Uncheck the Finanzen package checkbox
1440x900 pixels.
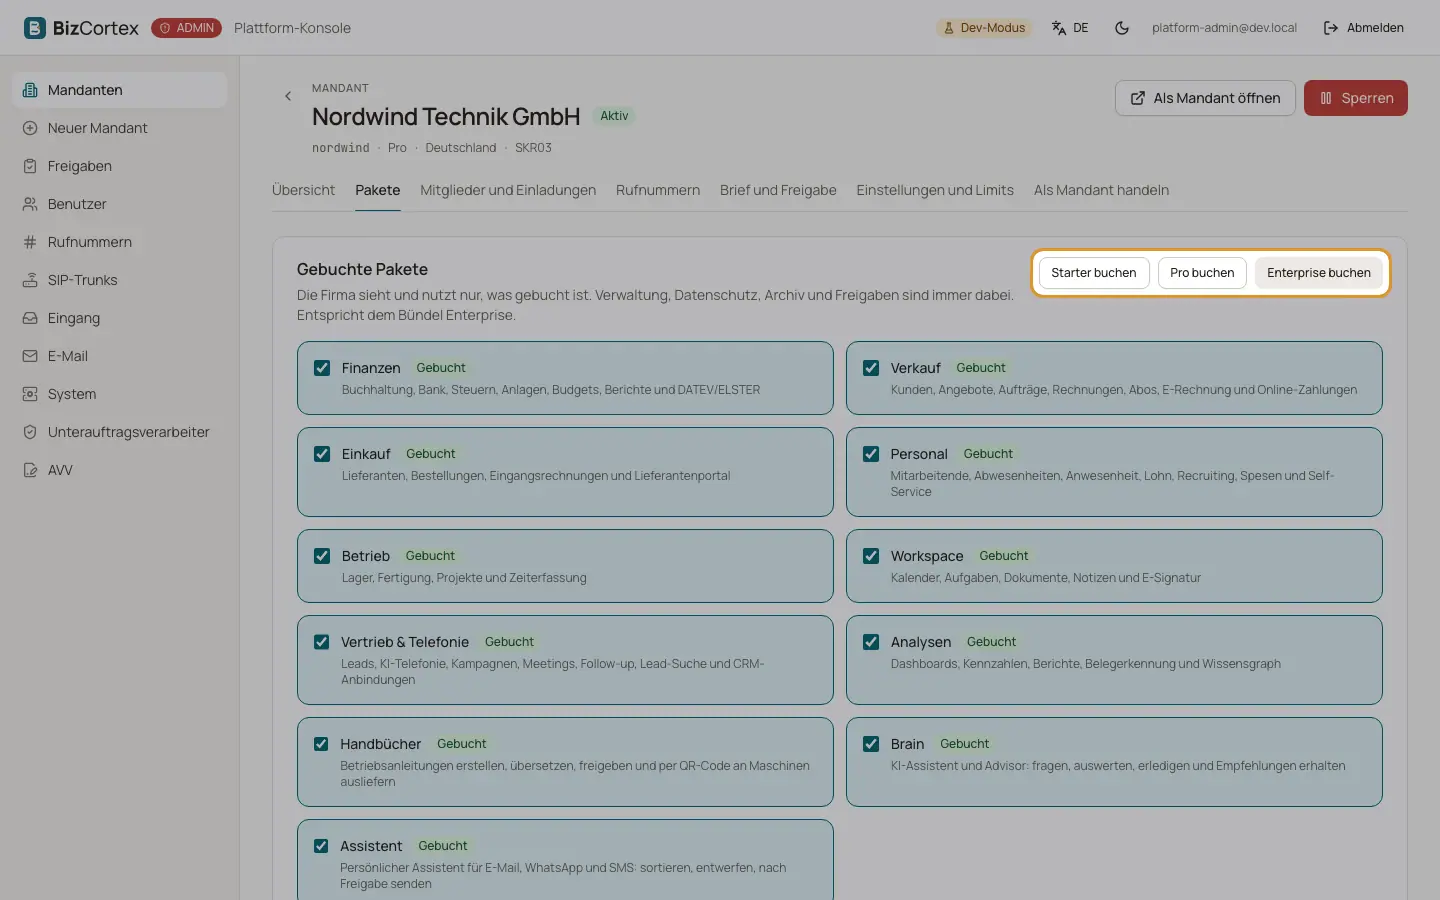pos(322,368)
